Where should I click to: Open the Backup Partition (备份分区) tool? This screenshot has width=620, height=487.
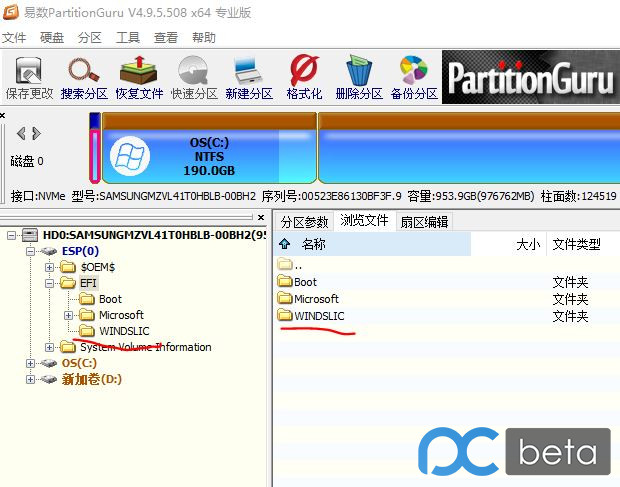pos(414,77)
